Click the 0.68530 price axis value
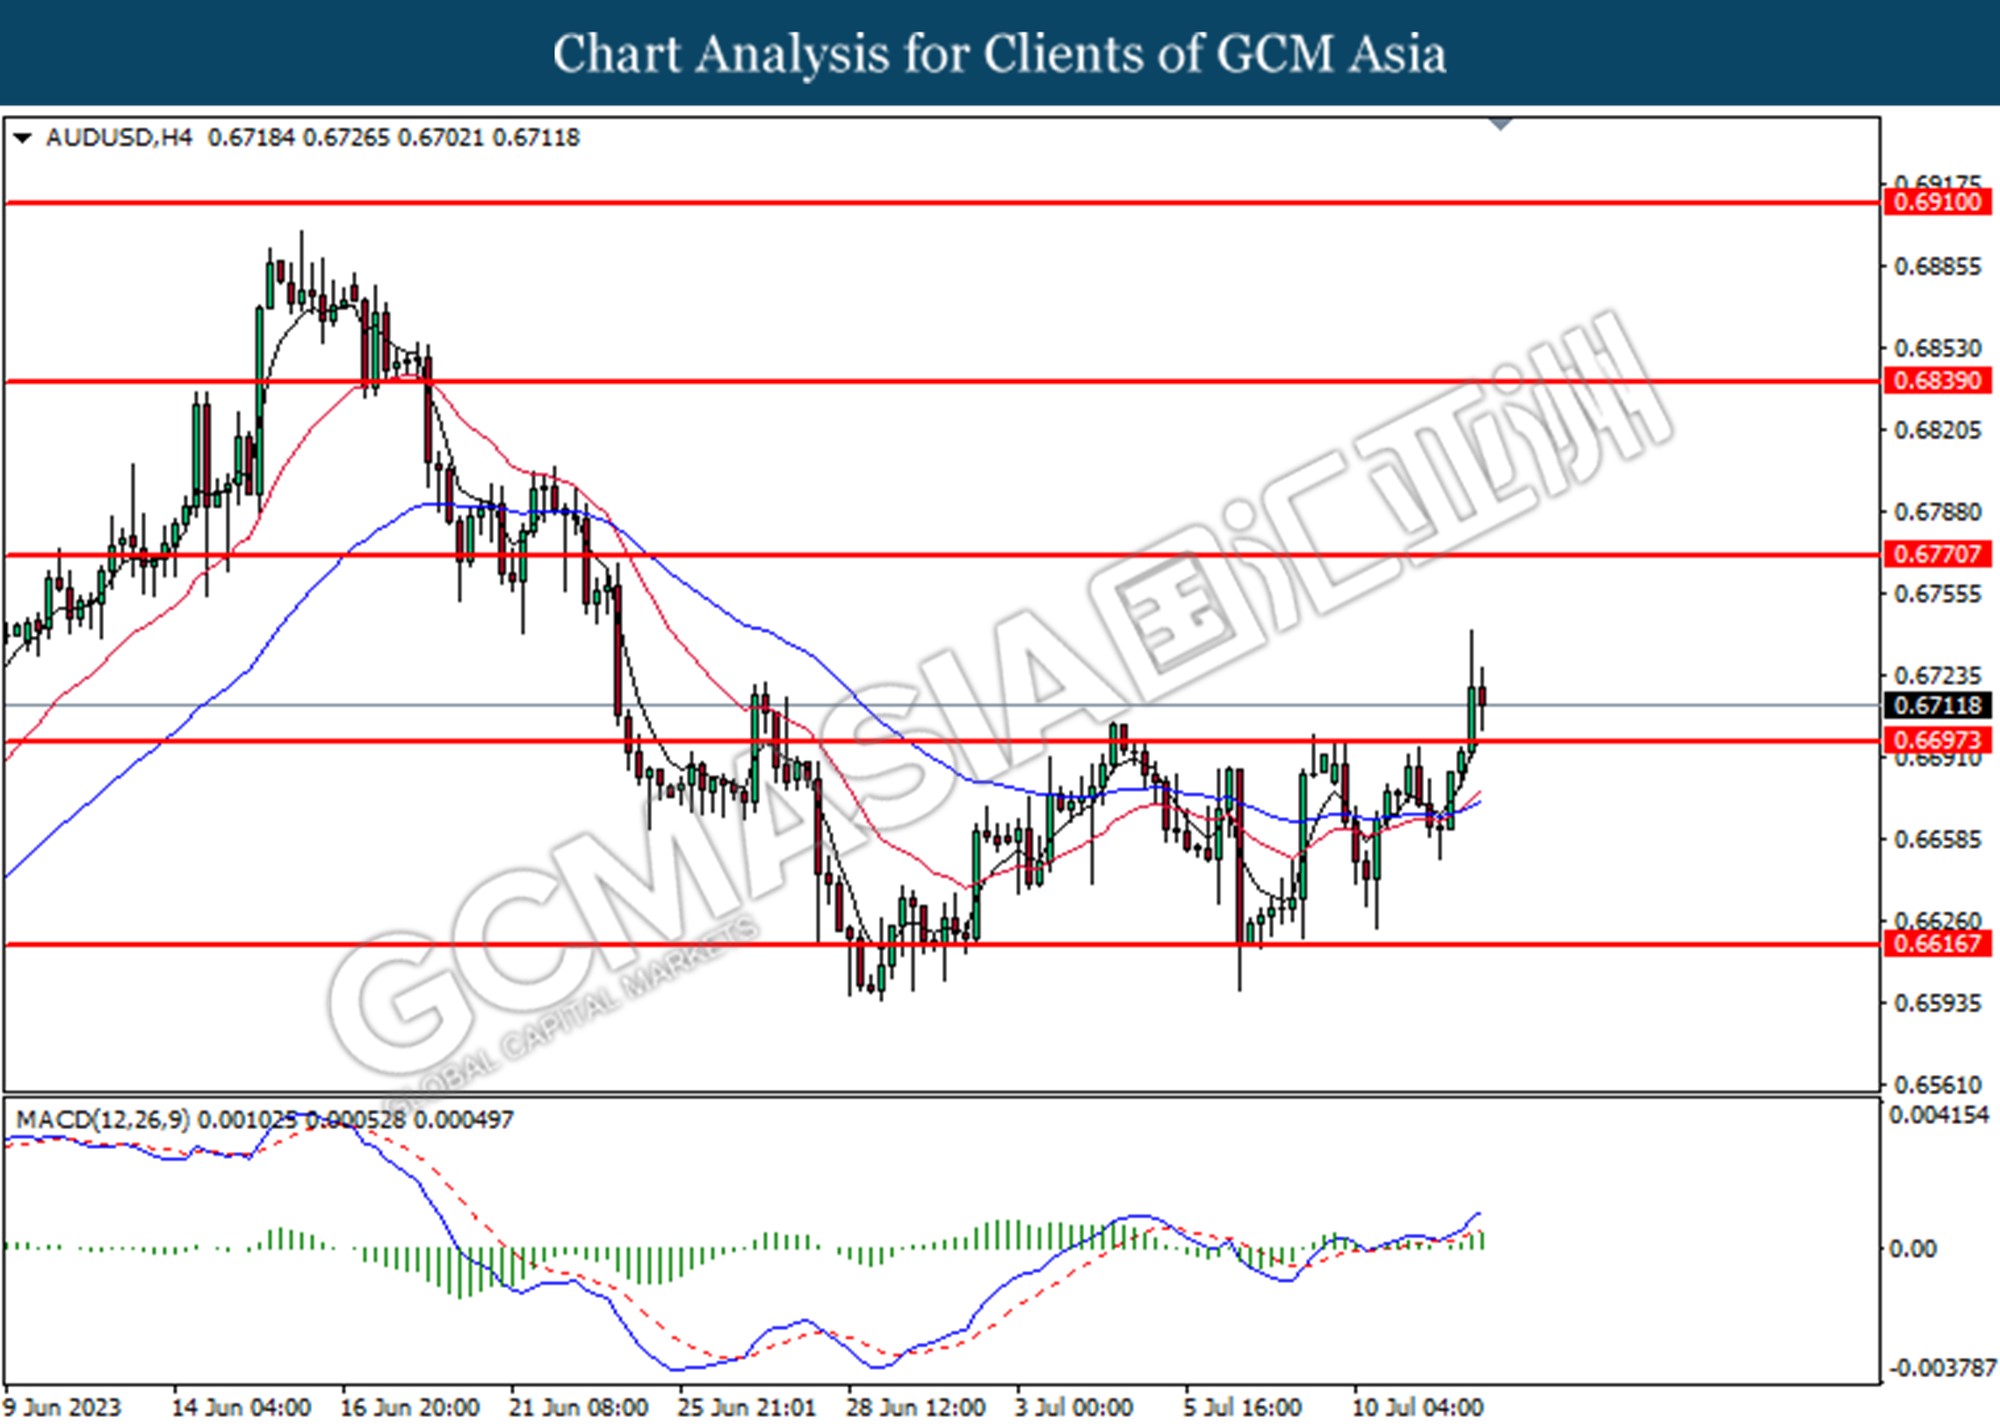 coord(1937,348)
